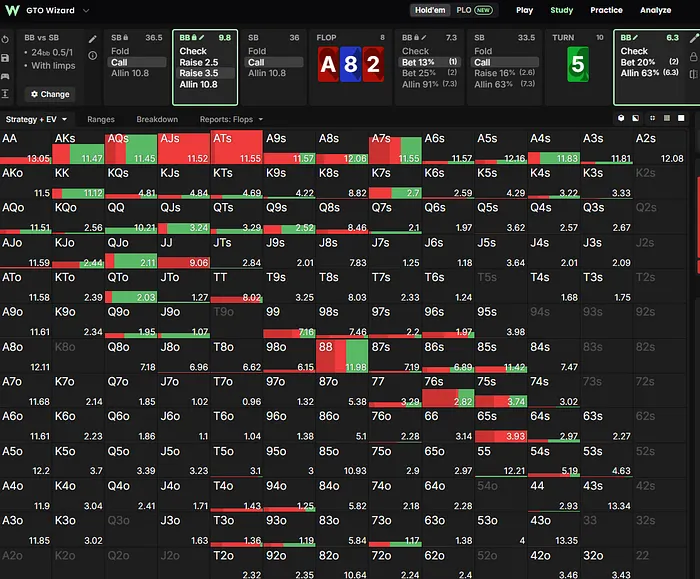
Task: Click the BB vs SB title
Action: tap(42, 38)
